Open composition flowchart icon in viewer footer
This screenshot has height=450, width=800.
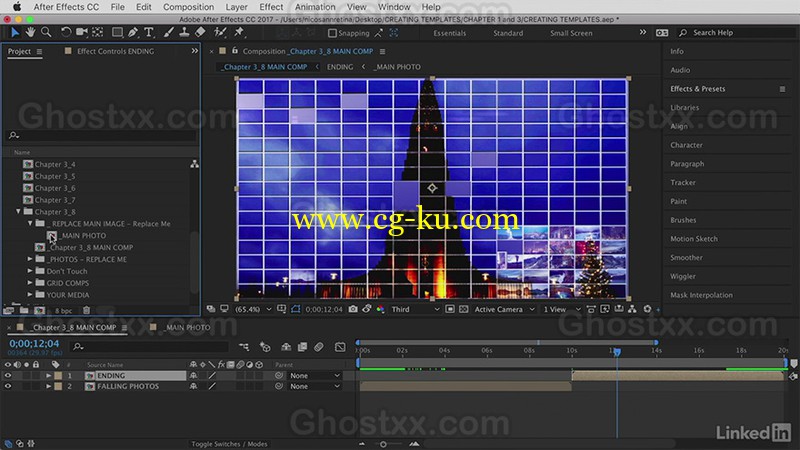633,309
